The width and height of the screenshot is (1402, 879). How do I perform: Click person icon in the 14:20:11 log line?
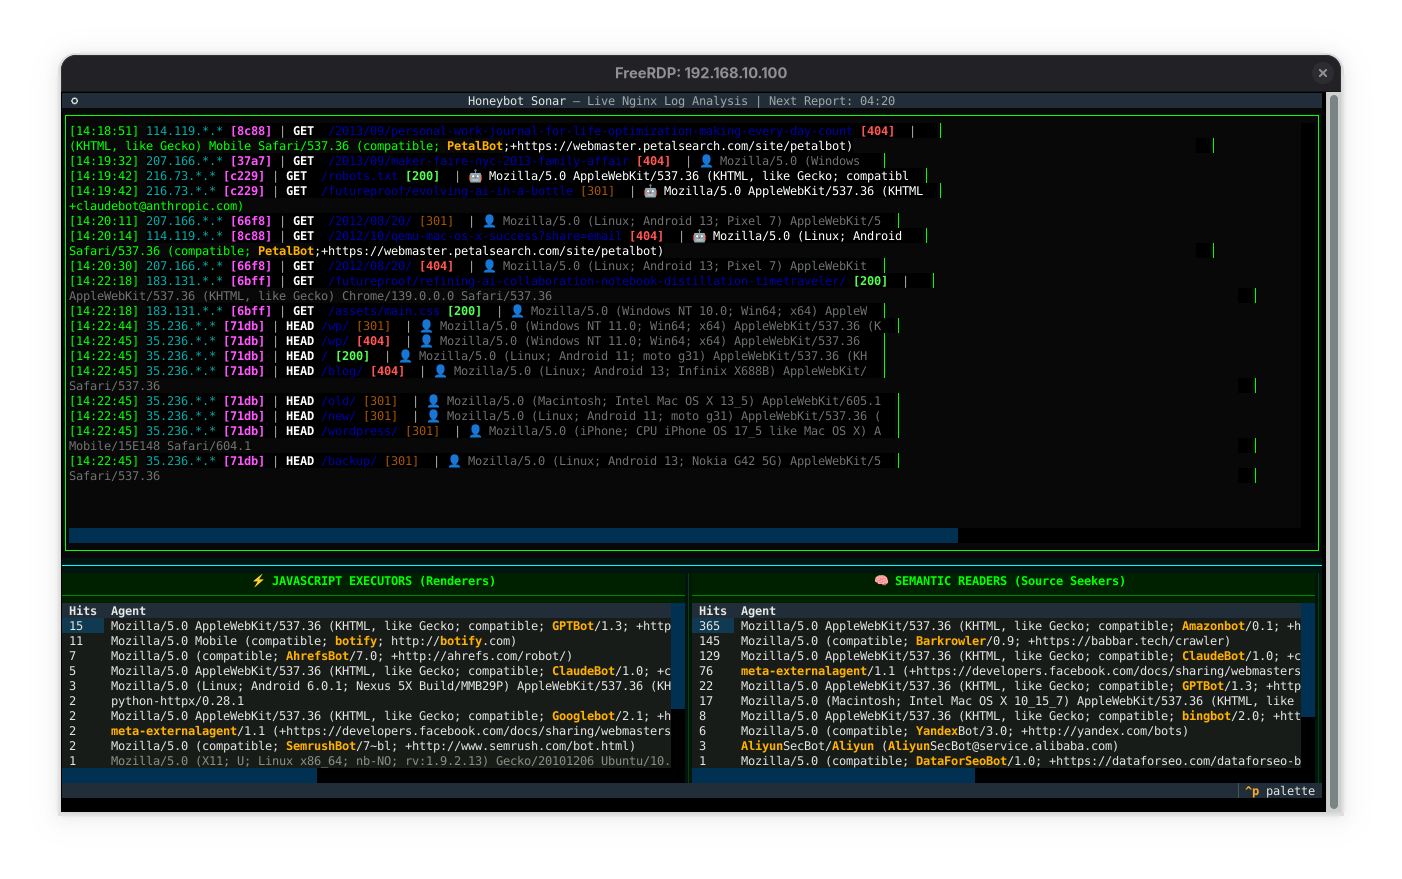[x=489, y=221]
